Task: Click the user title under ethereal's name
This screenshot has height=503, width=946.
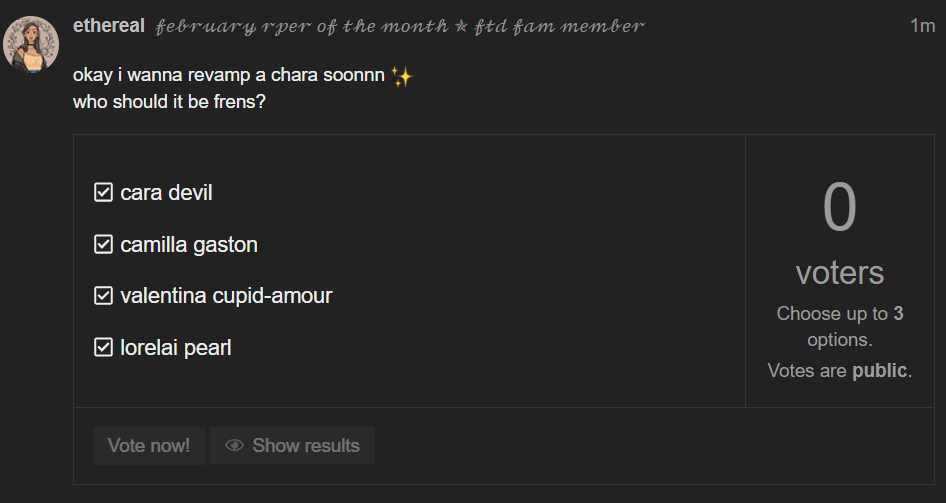Action: tap(400, 27)
